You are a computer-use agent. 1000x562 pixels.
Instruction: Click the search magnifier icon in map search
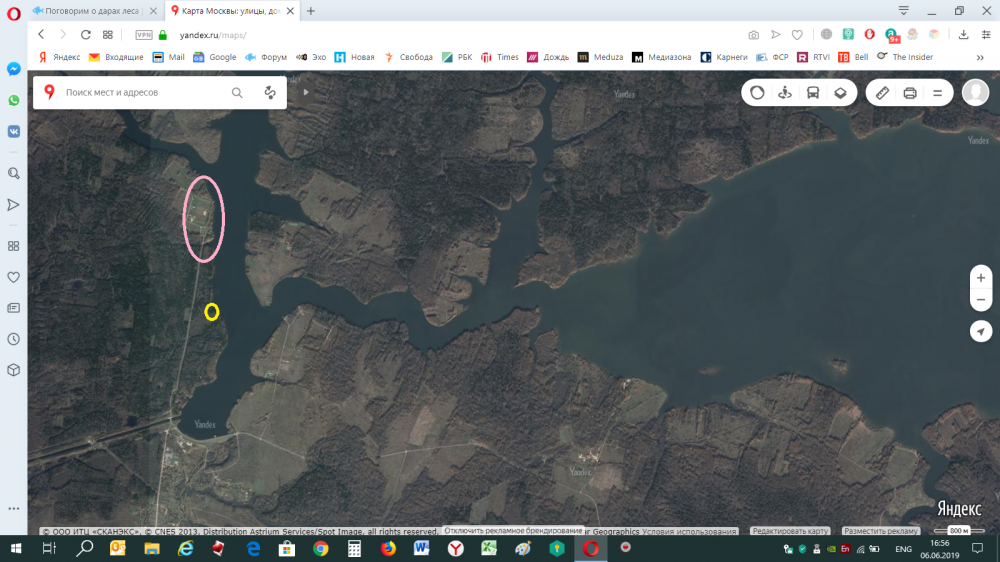point(237,93)
